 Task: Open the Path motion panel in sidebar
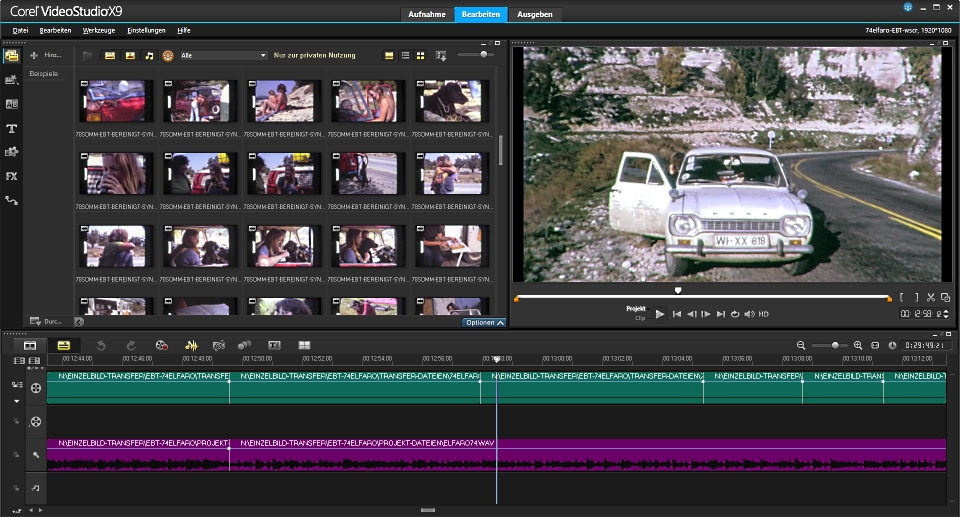coord(12,200)
